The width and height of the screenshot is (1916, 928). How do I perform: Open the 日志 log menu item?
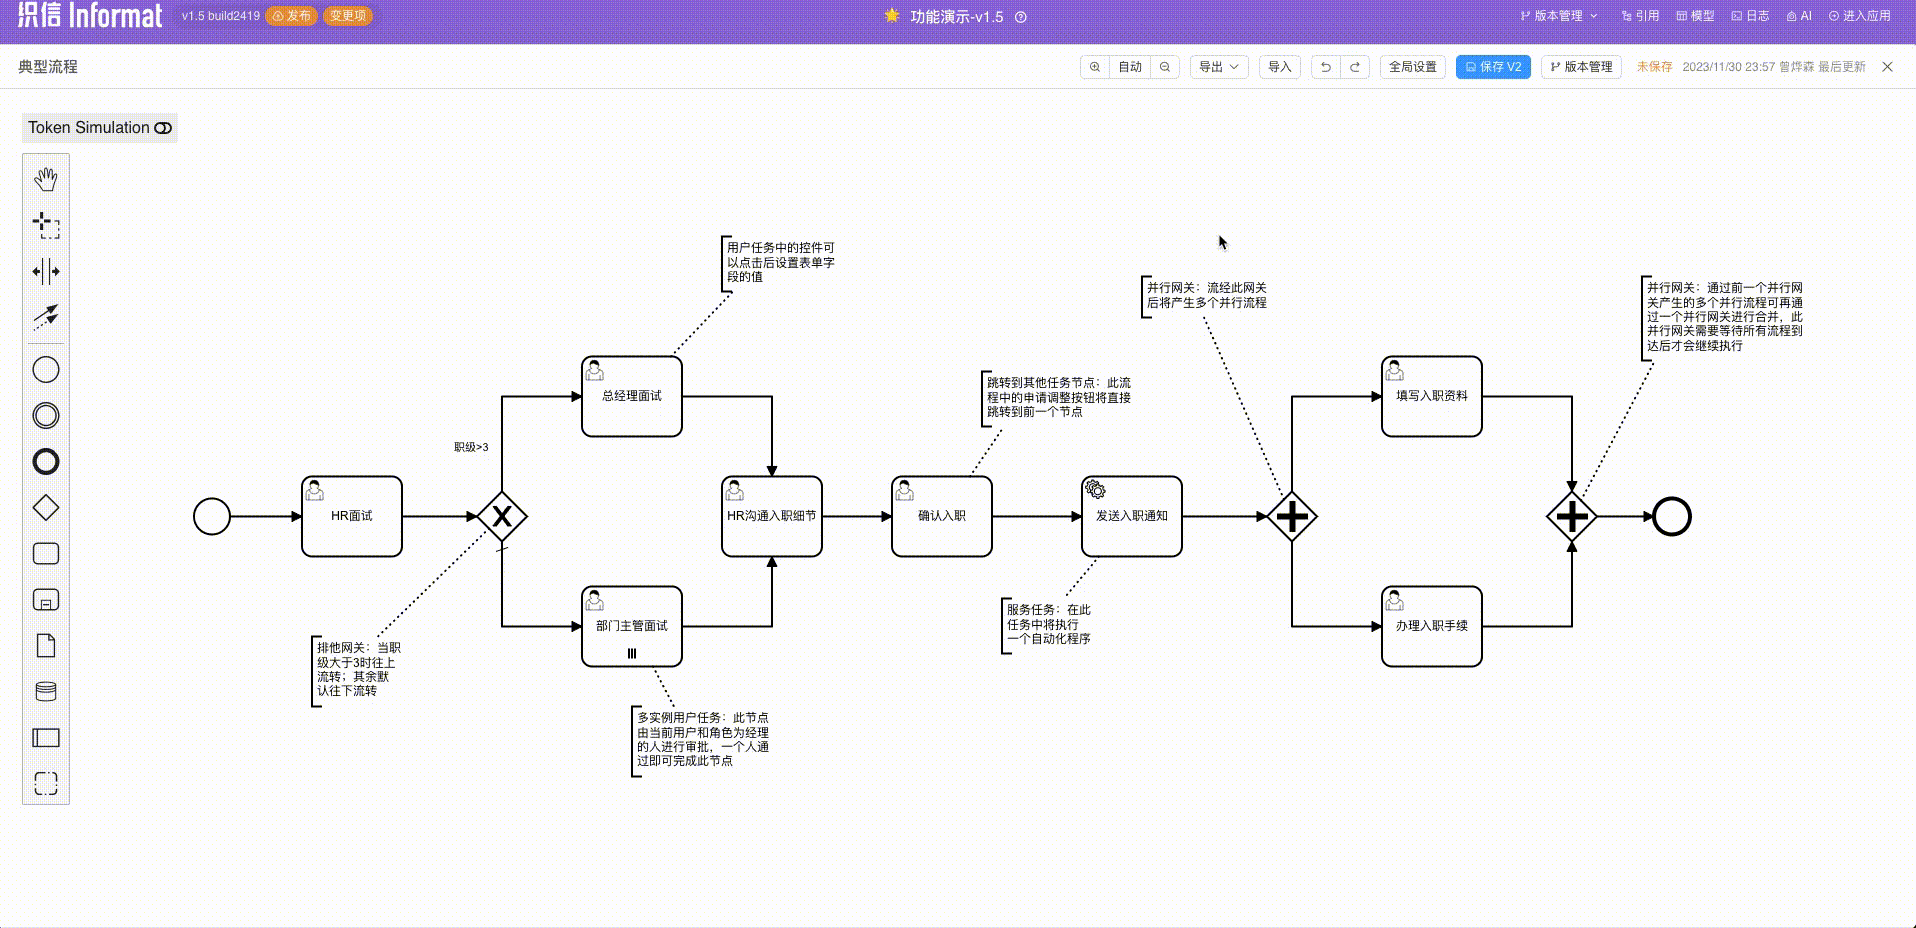coord(1750,16)
